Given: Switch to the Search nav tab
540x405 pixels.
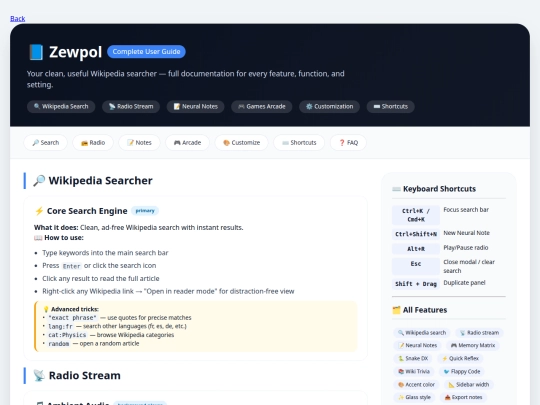Looking at the screenshot, I should pyautogui.click(x=45, y=143).
